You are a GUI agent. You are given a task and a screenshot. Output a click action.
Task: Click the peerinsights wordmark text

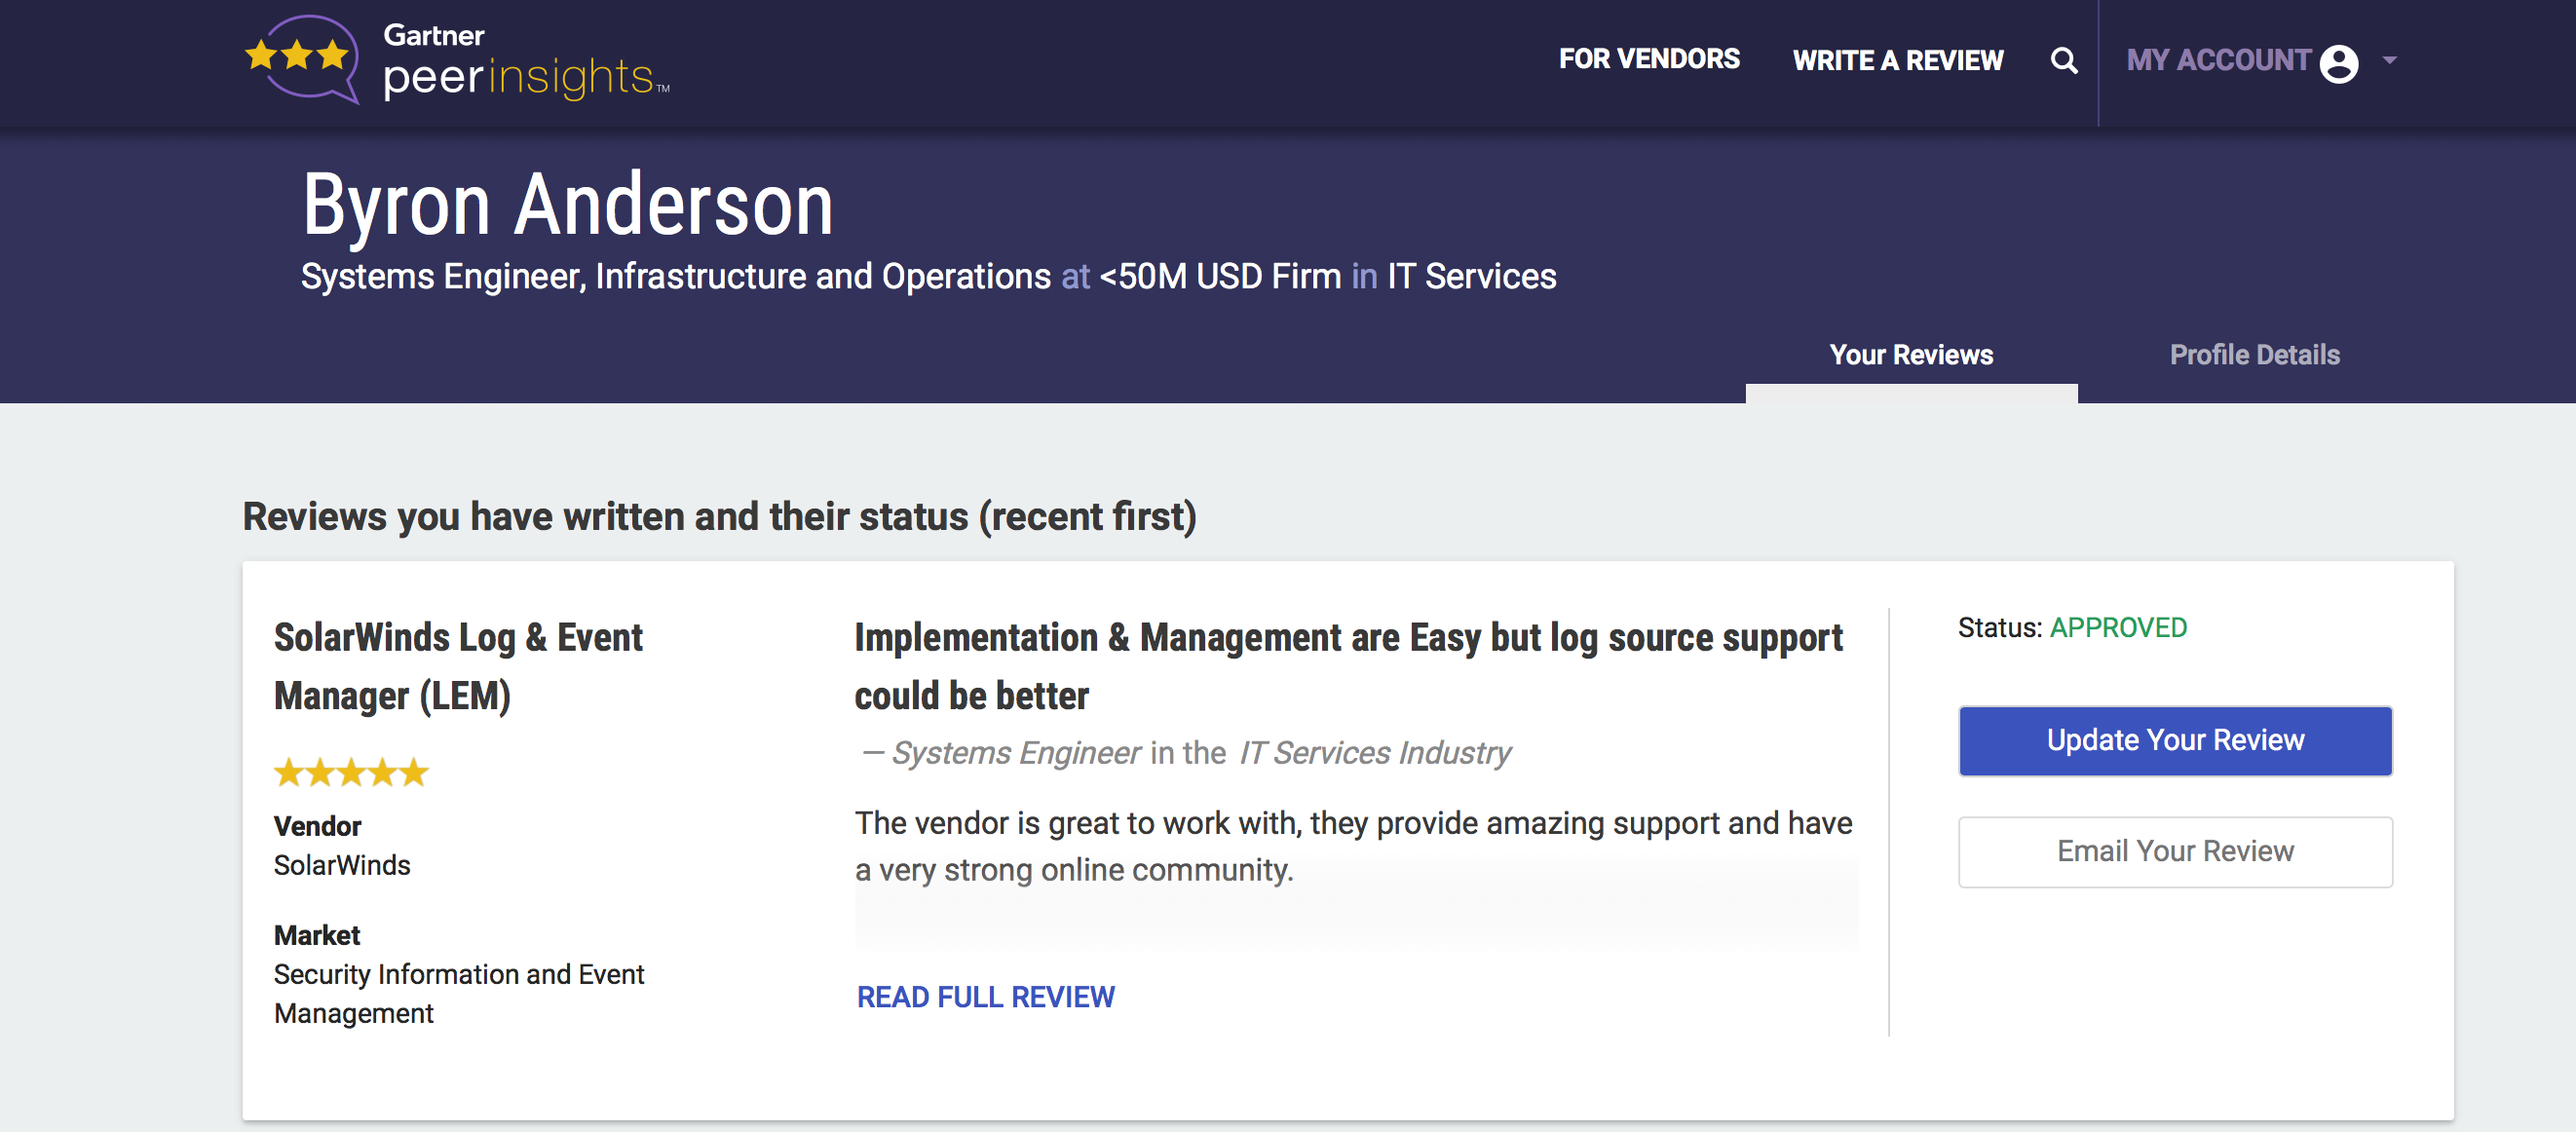(x=520, y=78)
